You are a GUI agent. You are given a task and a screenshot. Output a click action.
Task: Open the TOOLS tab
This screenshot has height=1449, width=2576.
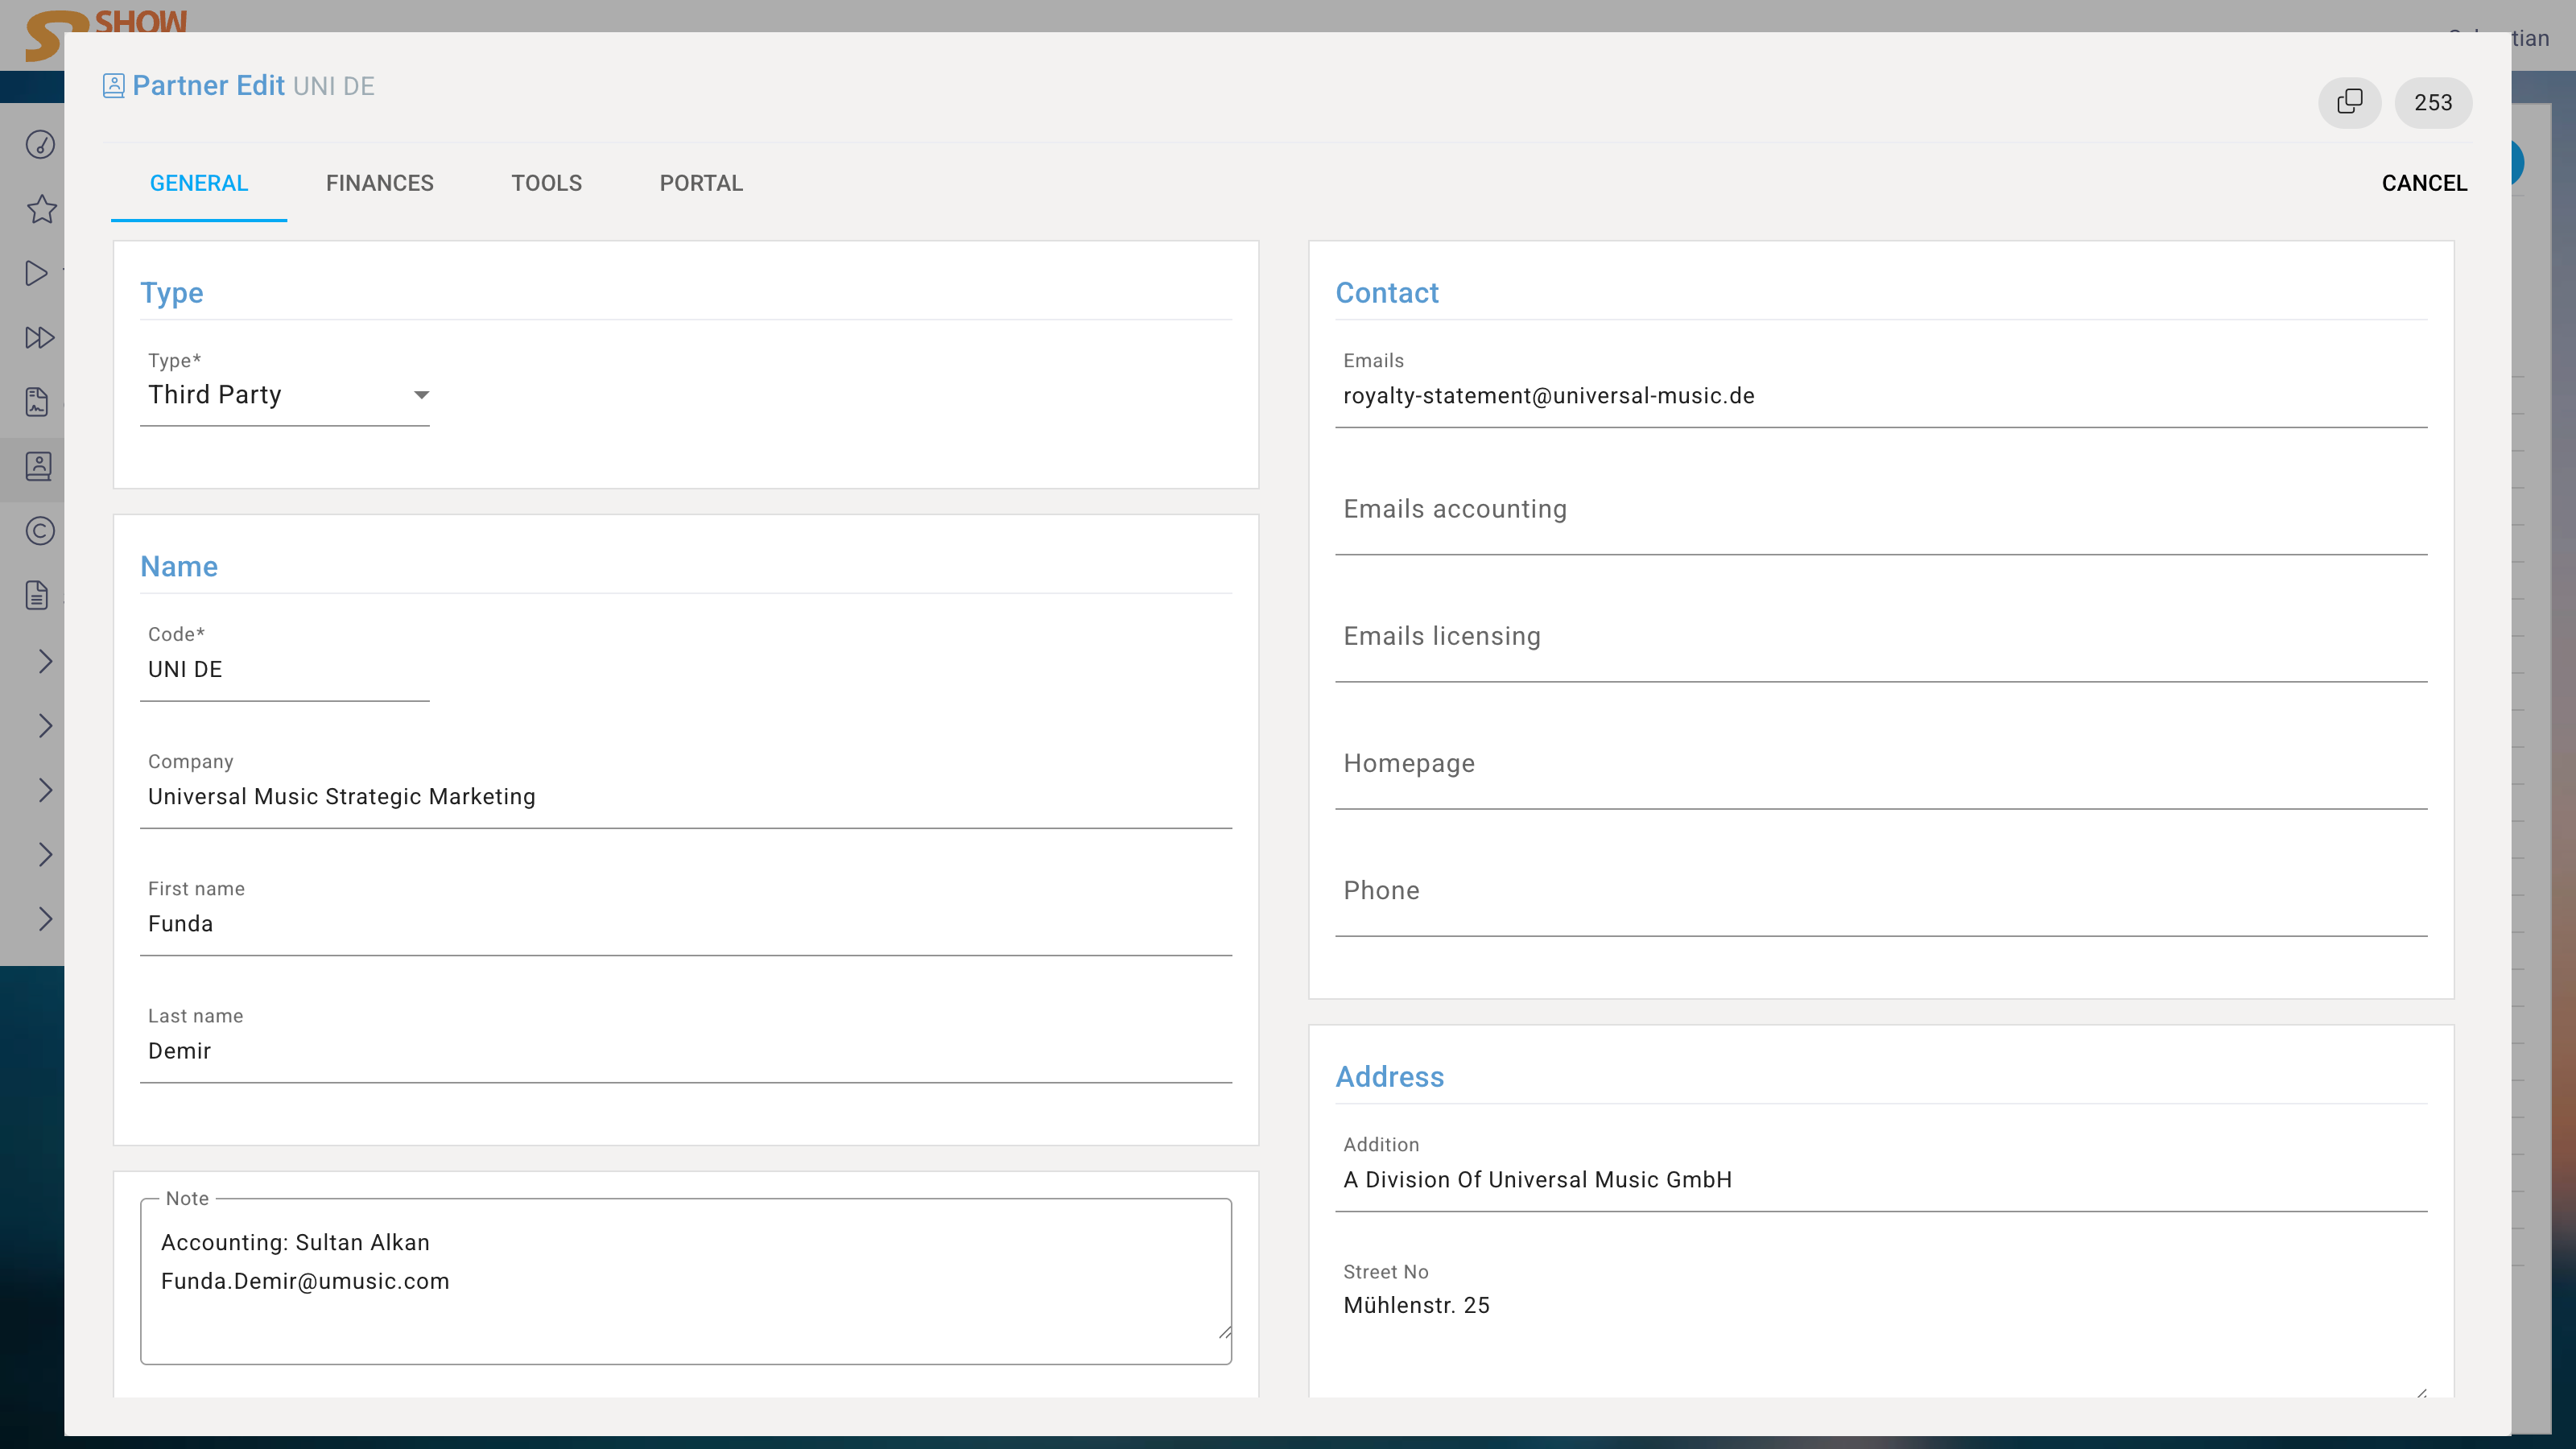point(547,183)
